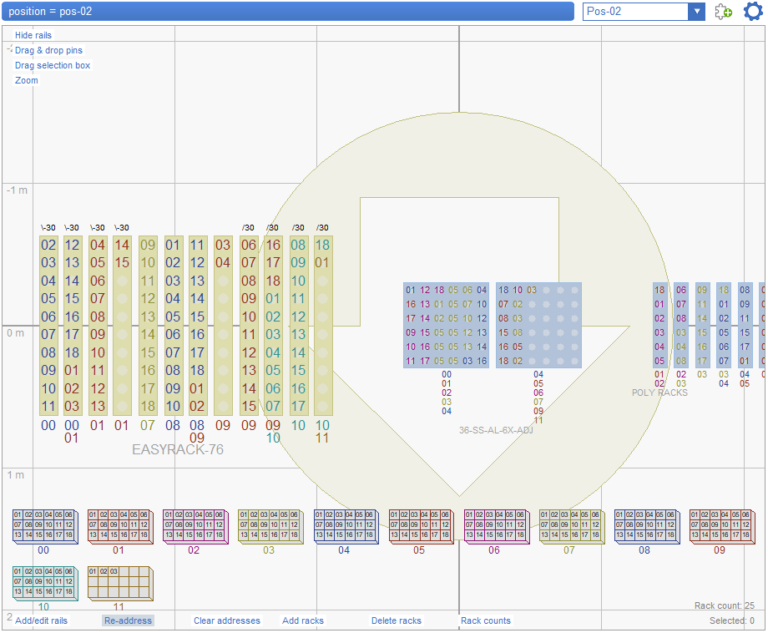Viewport: 768px width, 633px height.
Task: Click Delete racks link
Action: tap(396, 621)
